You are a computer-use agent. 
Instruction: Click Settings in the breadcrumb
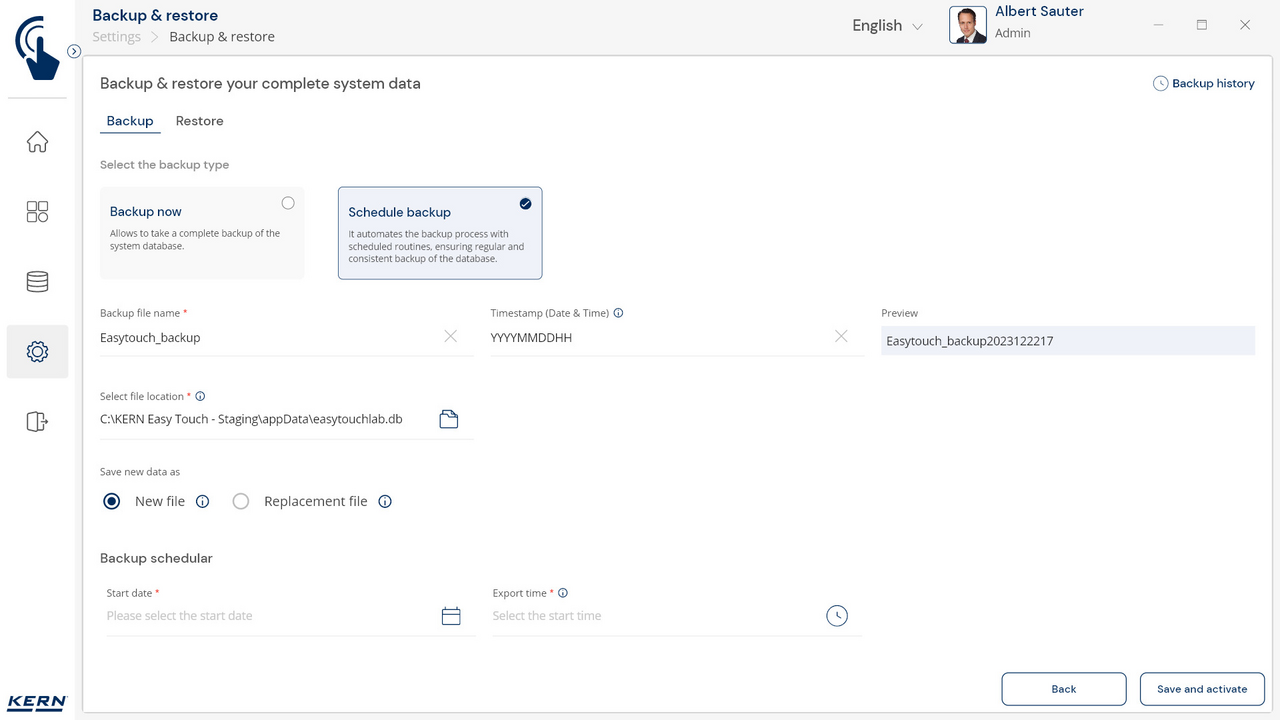pos(116,37)
